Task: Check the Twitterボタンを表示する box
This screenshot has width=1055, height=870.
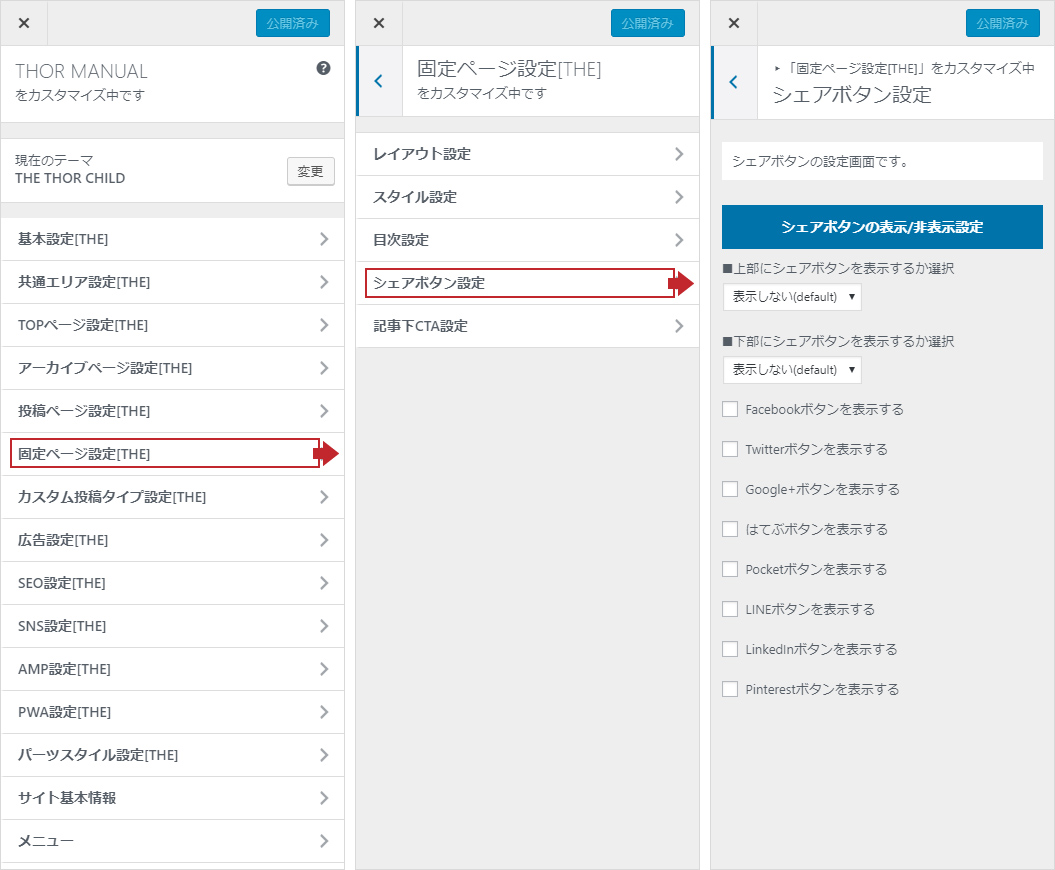Action: (730, 449)
